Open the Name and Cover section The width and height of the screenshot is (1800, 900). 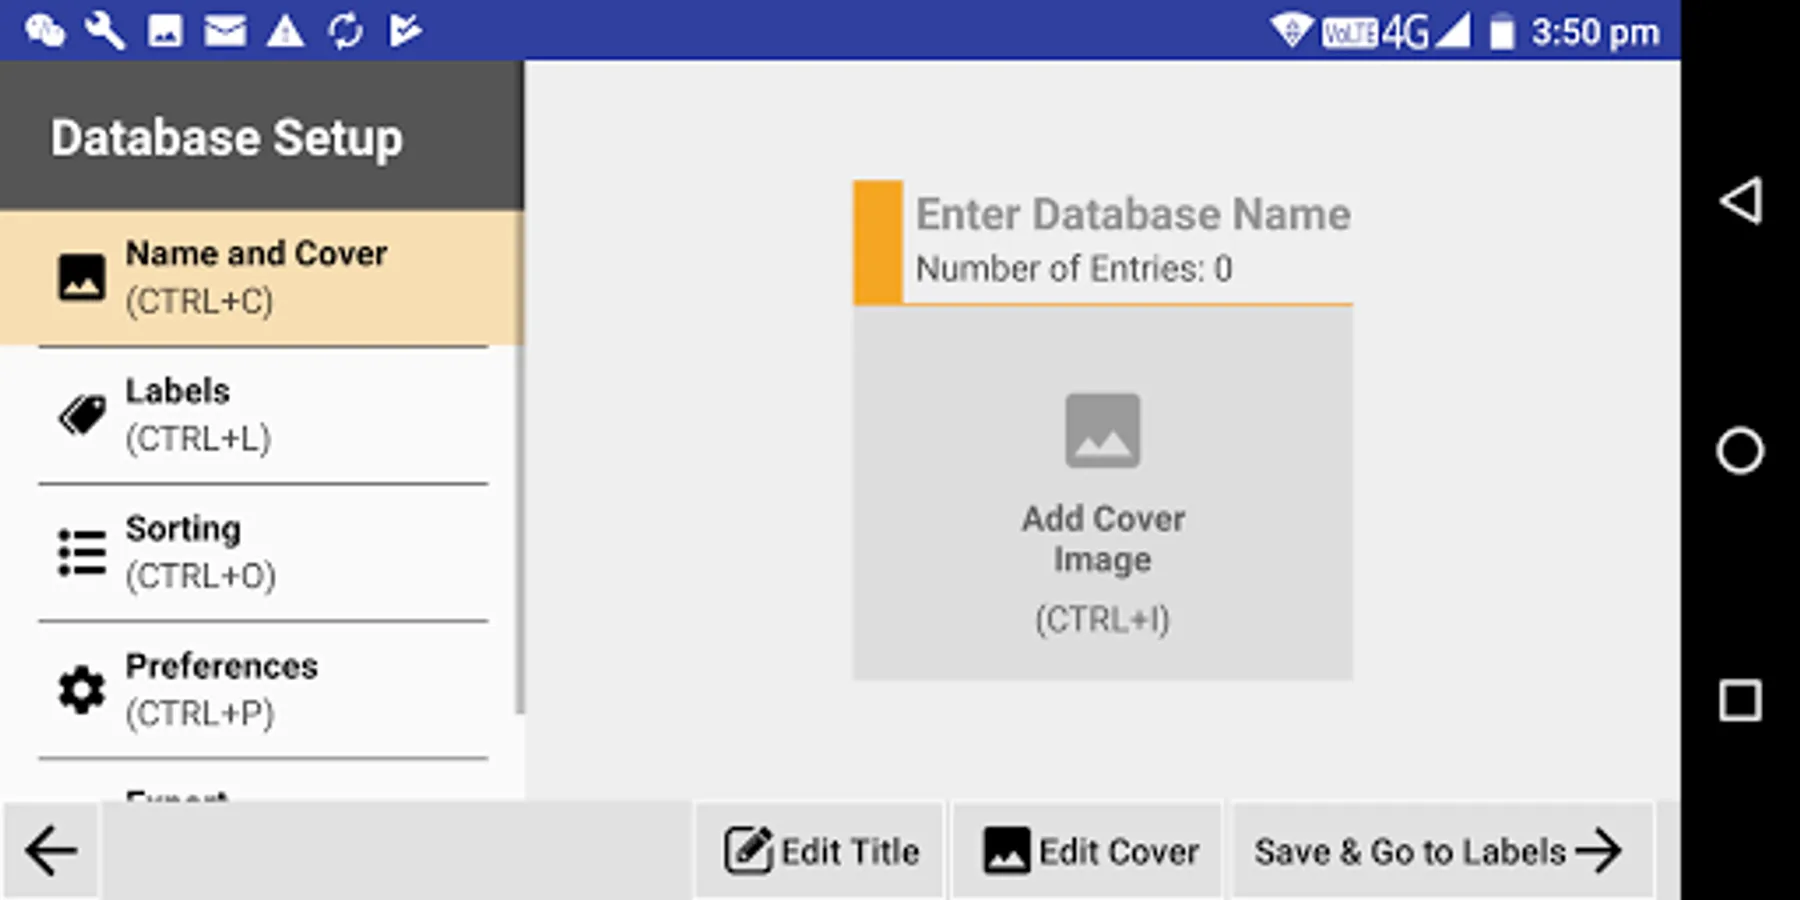pyautogui.click(x=260, y=278)
